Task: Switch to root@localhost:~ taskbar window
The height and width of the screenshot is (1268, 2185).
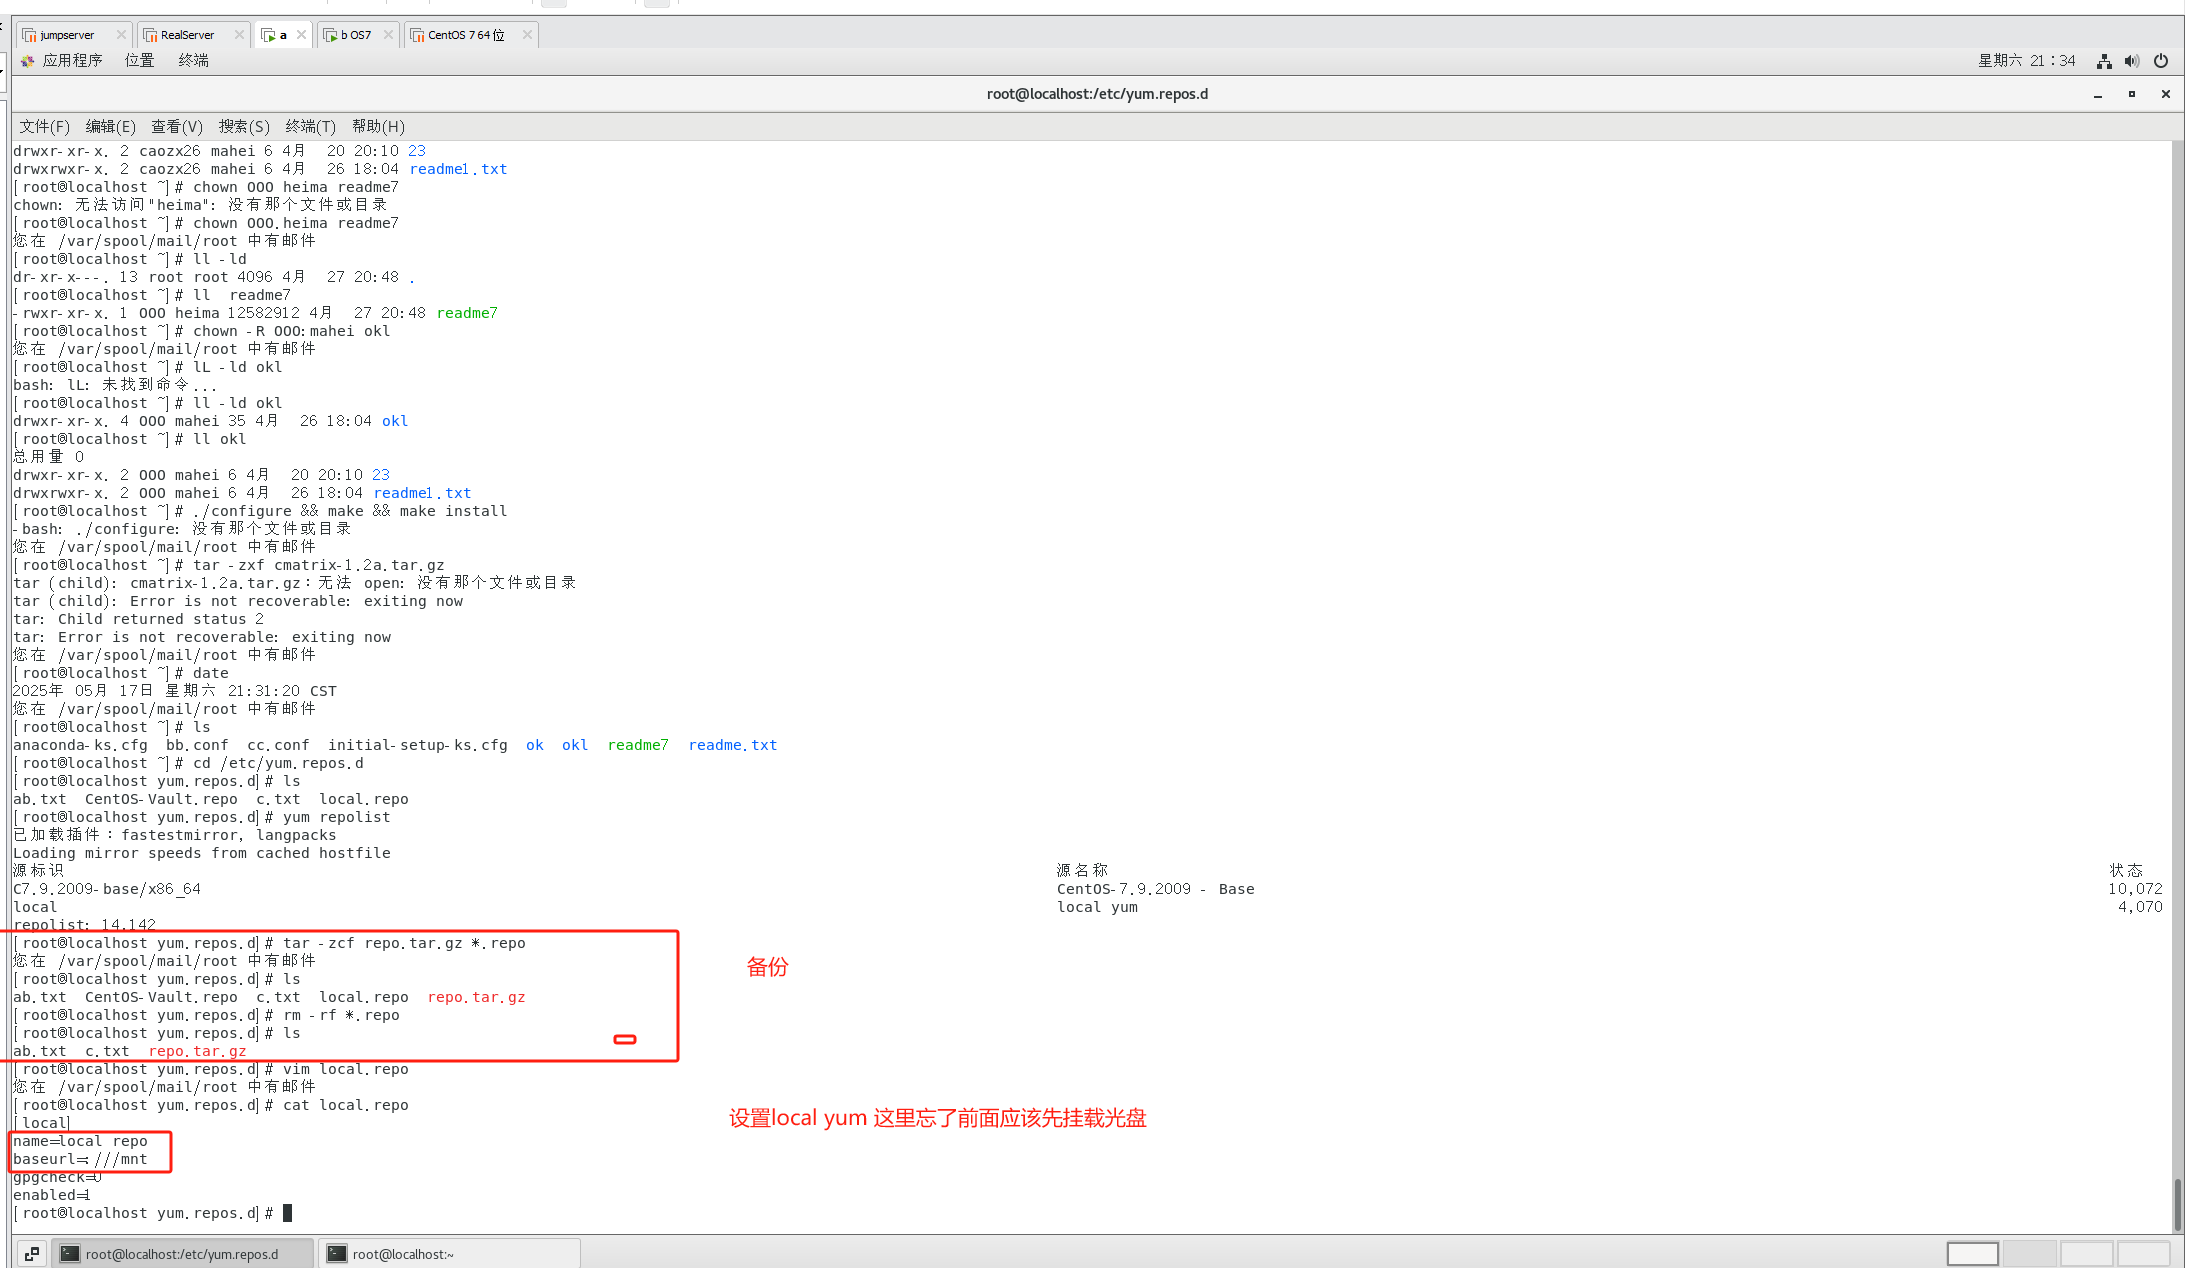Action: point(448,1253)
